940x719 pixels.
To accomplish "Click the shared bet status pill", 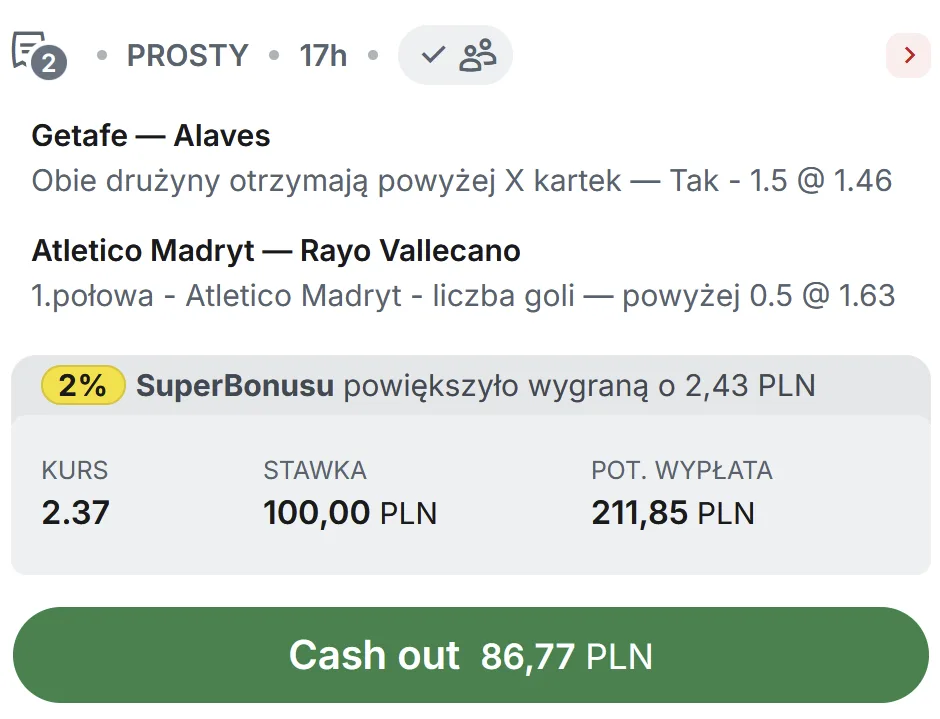I will [455, 54].
